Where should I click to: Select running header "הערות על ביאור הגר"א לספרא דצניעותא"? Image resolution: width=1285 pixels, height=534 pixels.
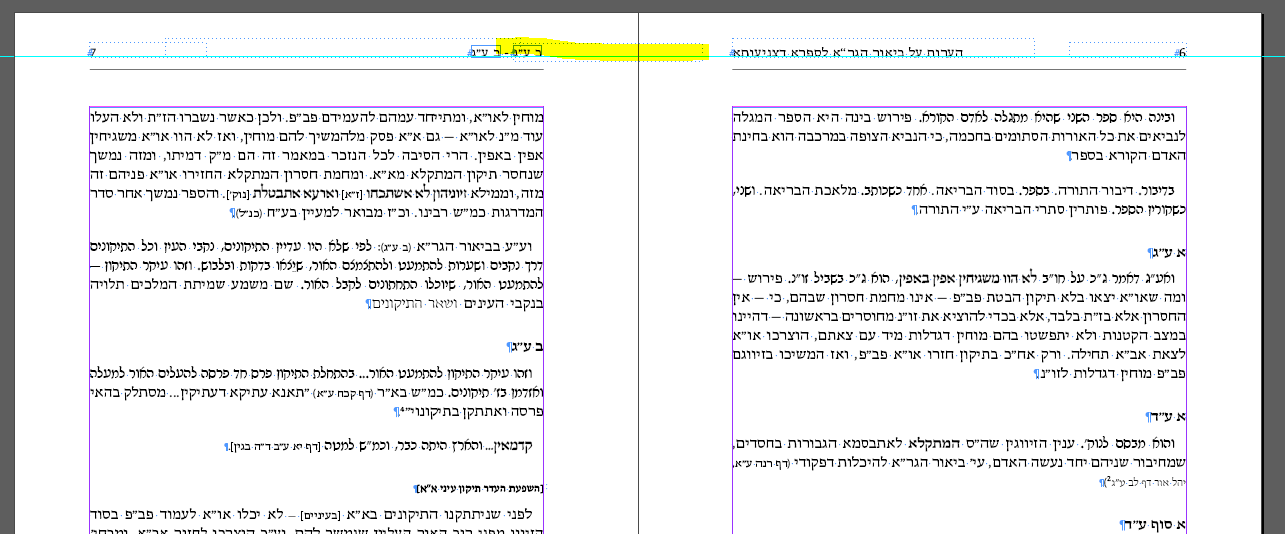[x=848, y=52]
